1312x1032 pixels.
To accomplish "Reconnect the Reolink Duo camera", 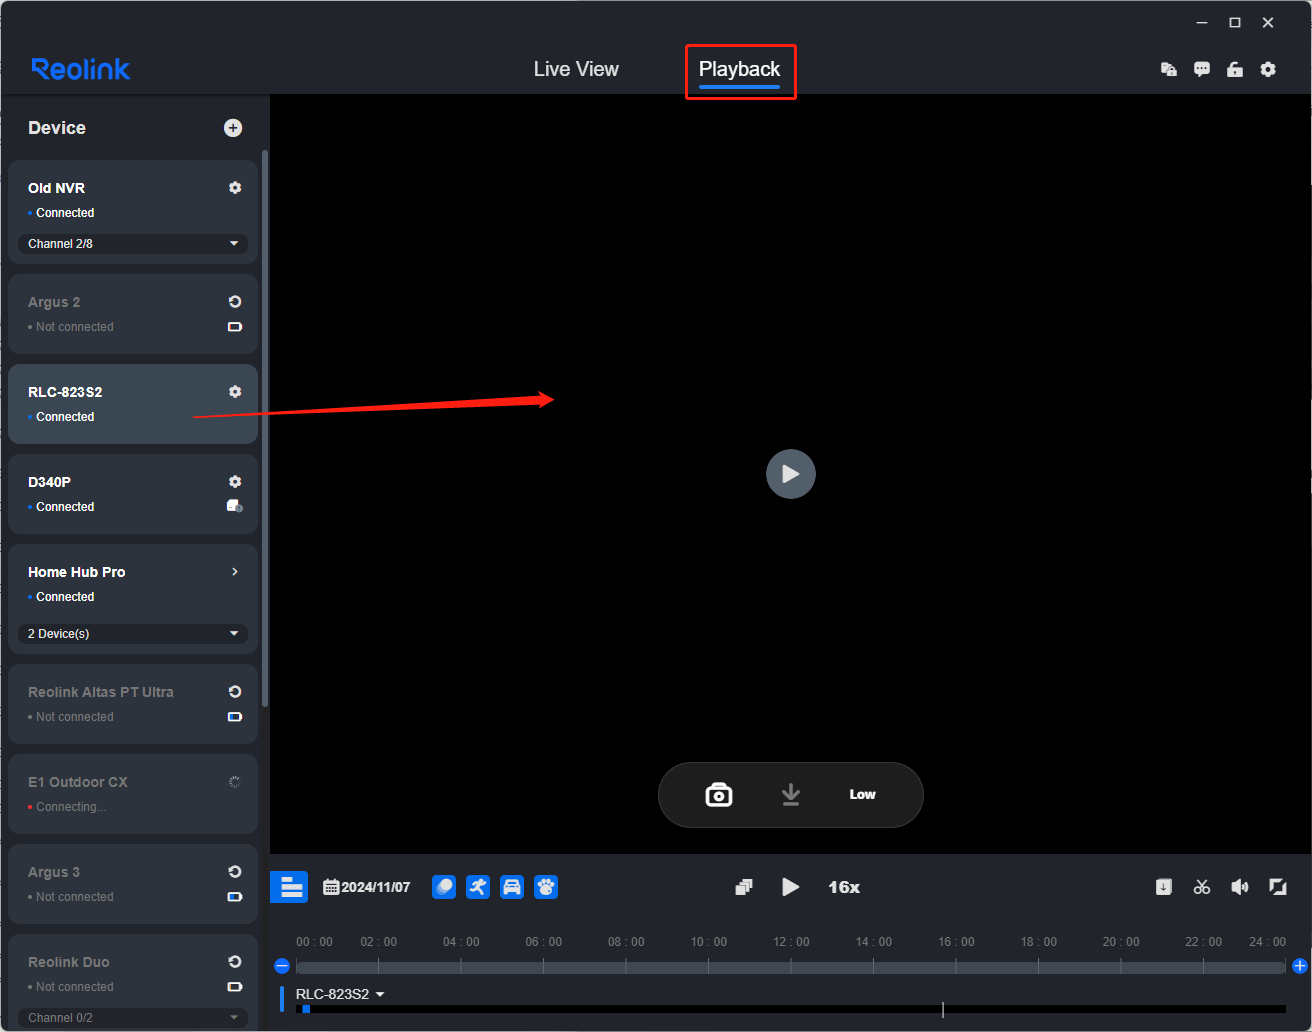I will pos(235,961).
